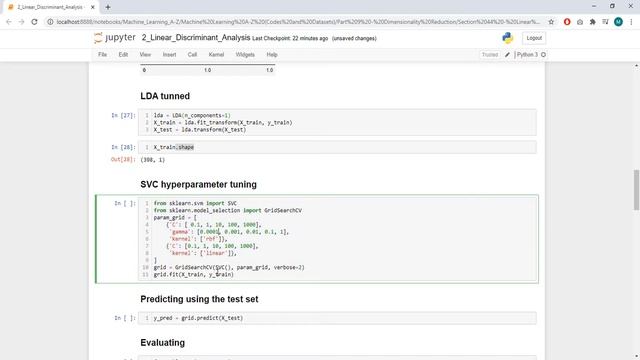640x360 pixels.
Task: Click the browser forward arrow
Action: coord(22,22)
